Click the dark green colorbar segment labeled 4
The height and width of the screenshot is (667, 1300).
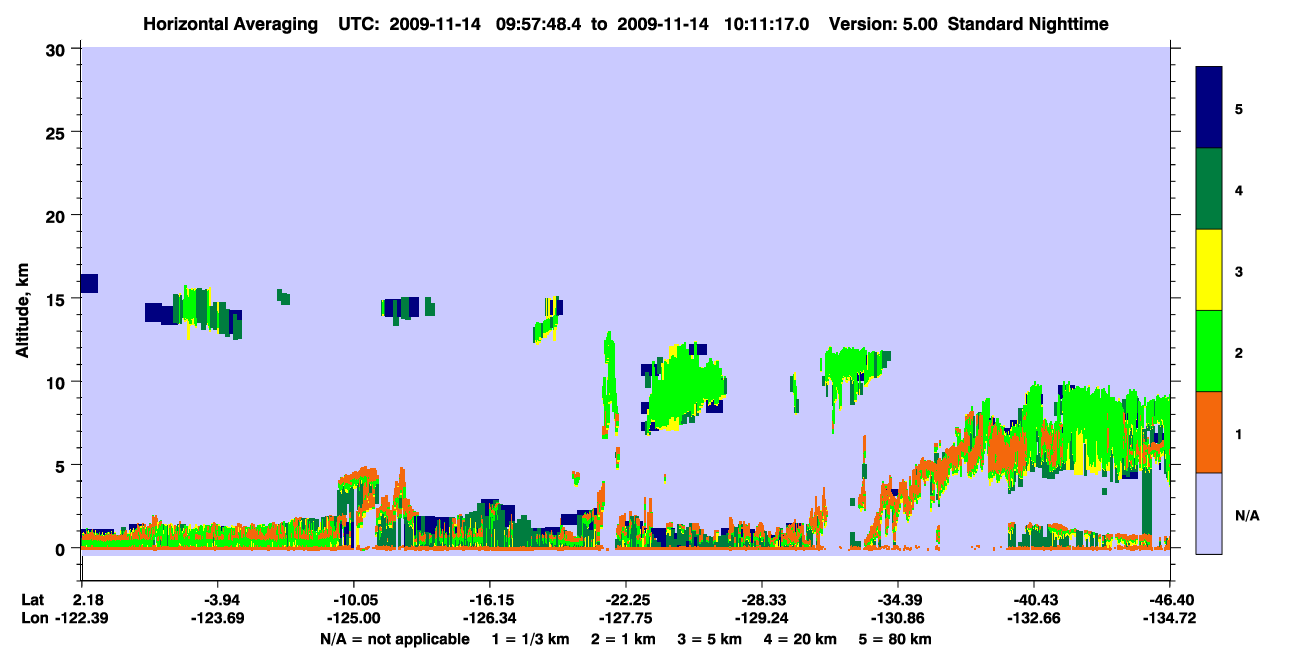1209,189
